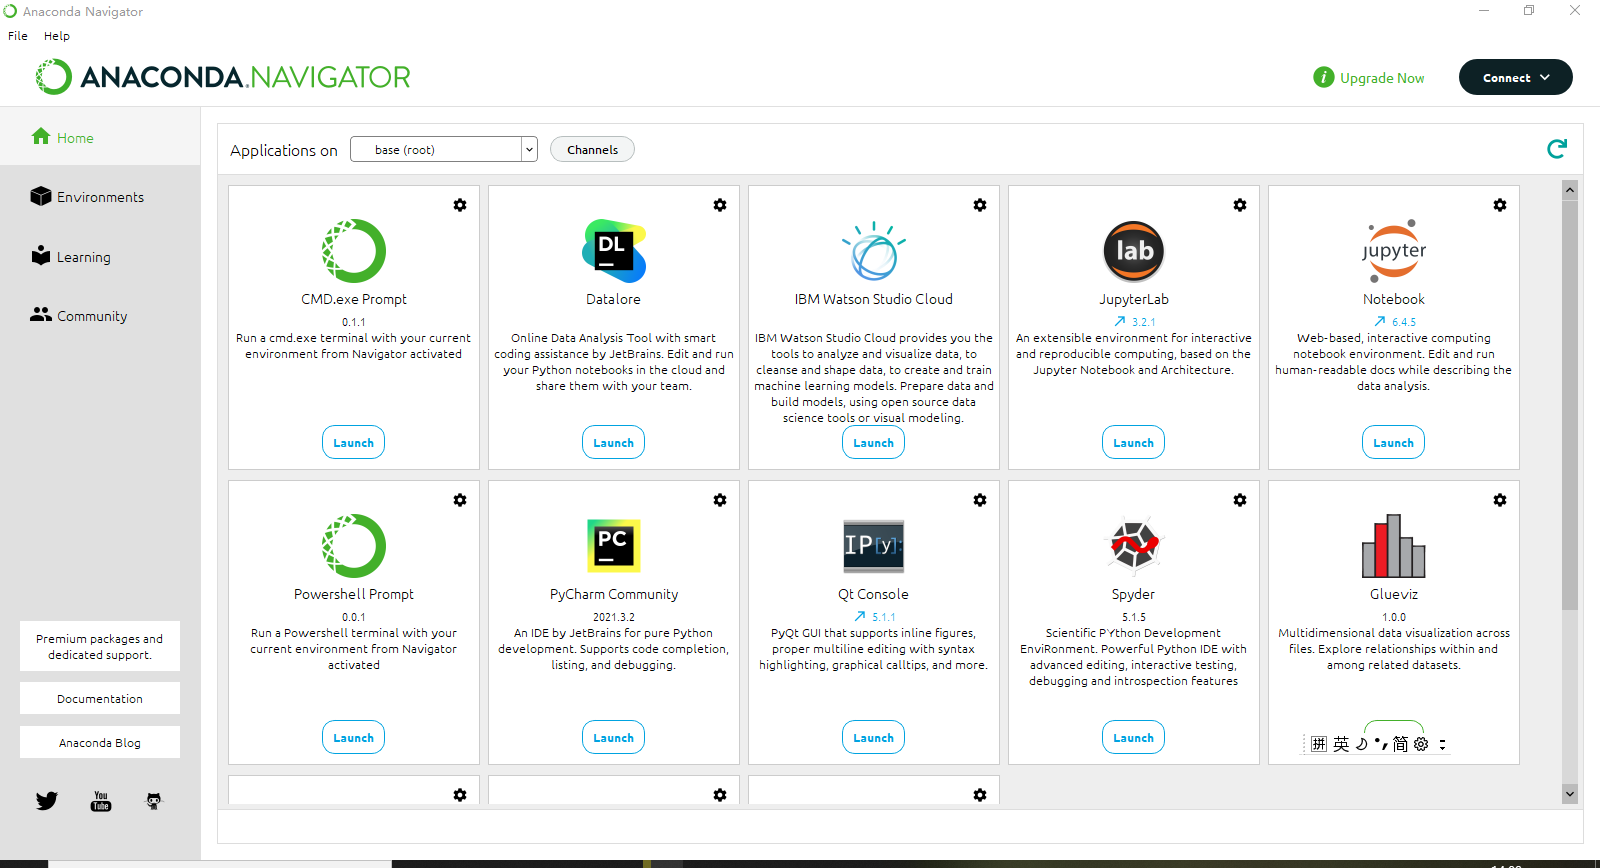1600x868 pixels.
Task: Click the Powershell Prompt application logo
Action: click(354, 546)
